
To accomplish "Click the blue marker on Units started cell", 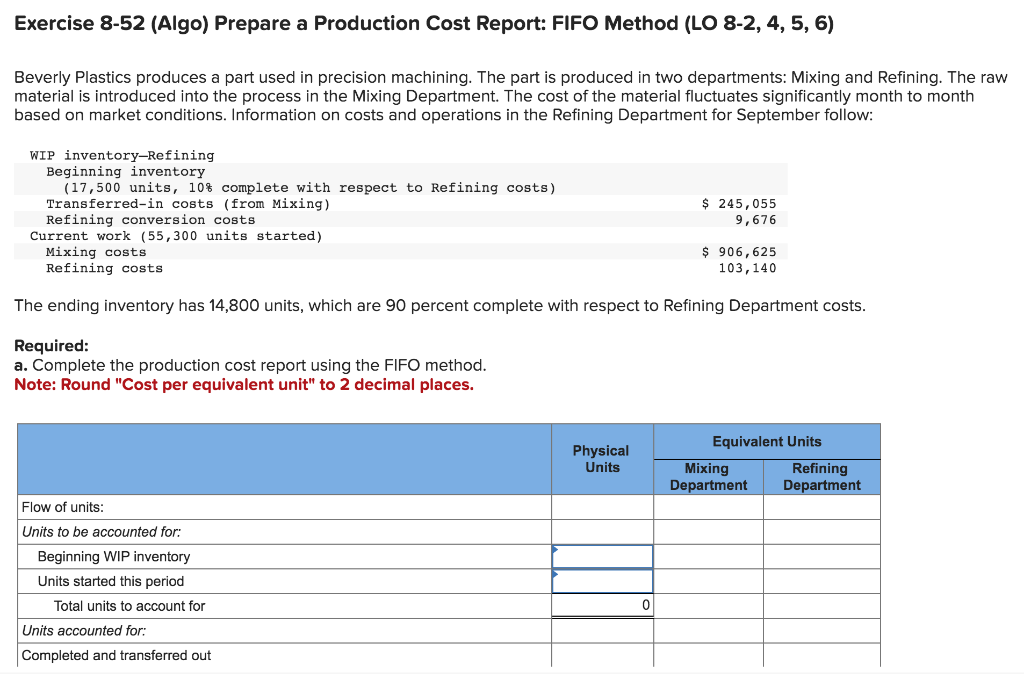I will [x=553, y=573].
